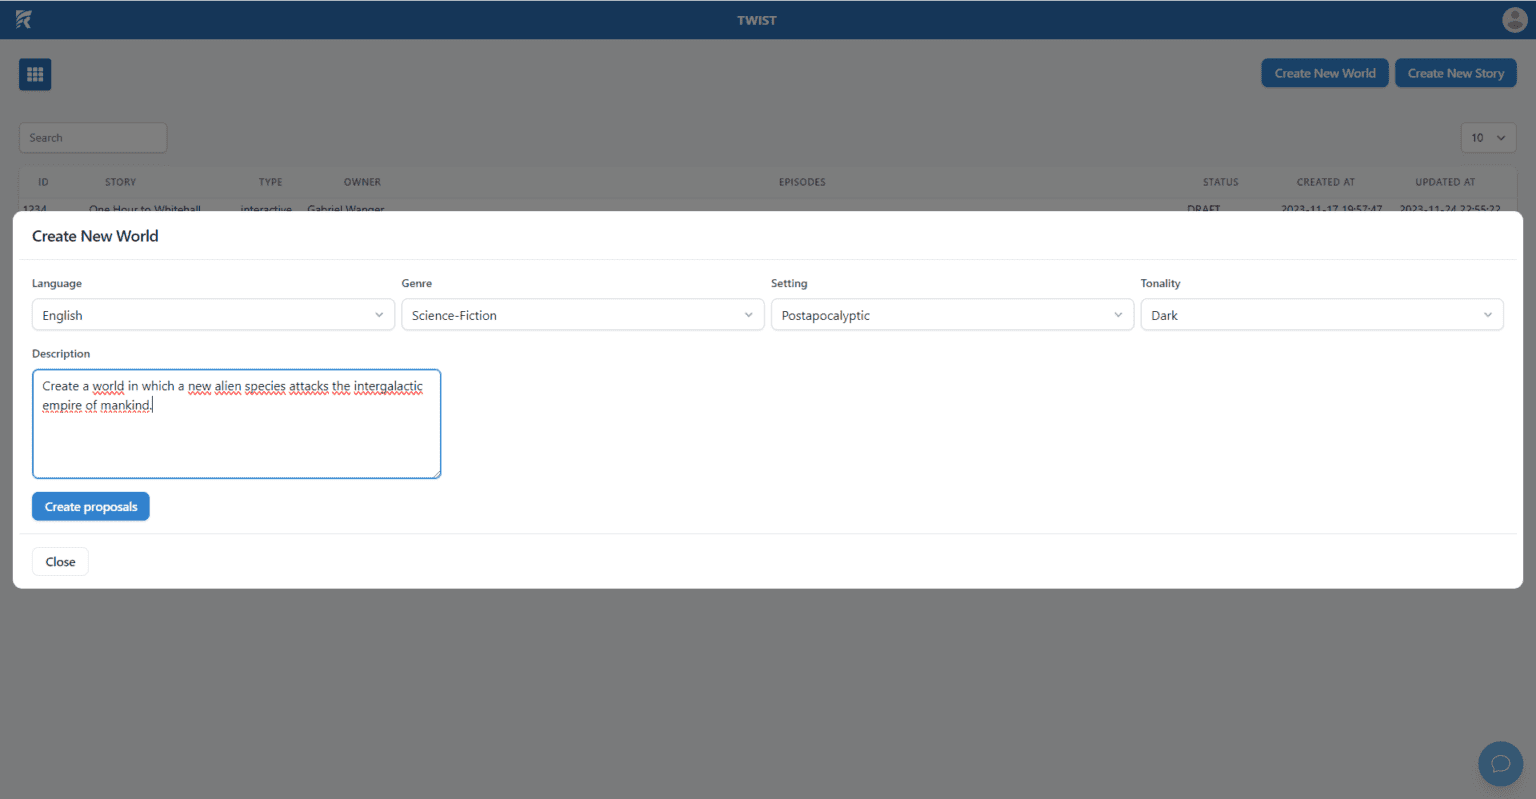Viewport: 1536px width, 799px height.
Task: Close the Create New World dialog
Action: click(59, 561)
